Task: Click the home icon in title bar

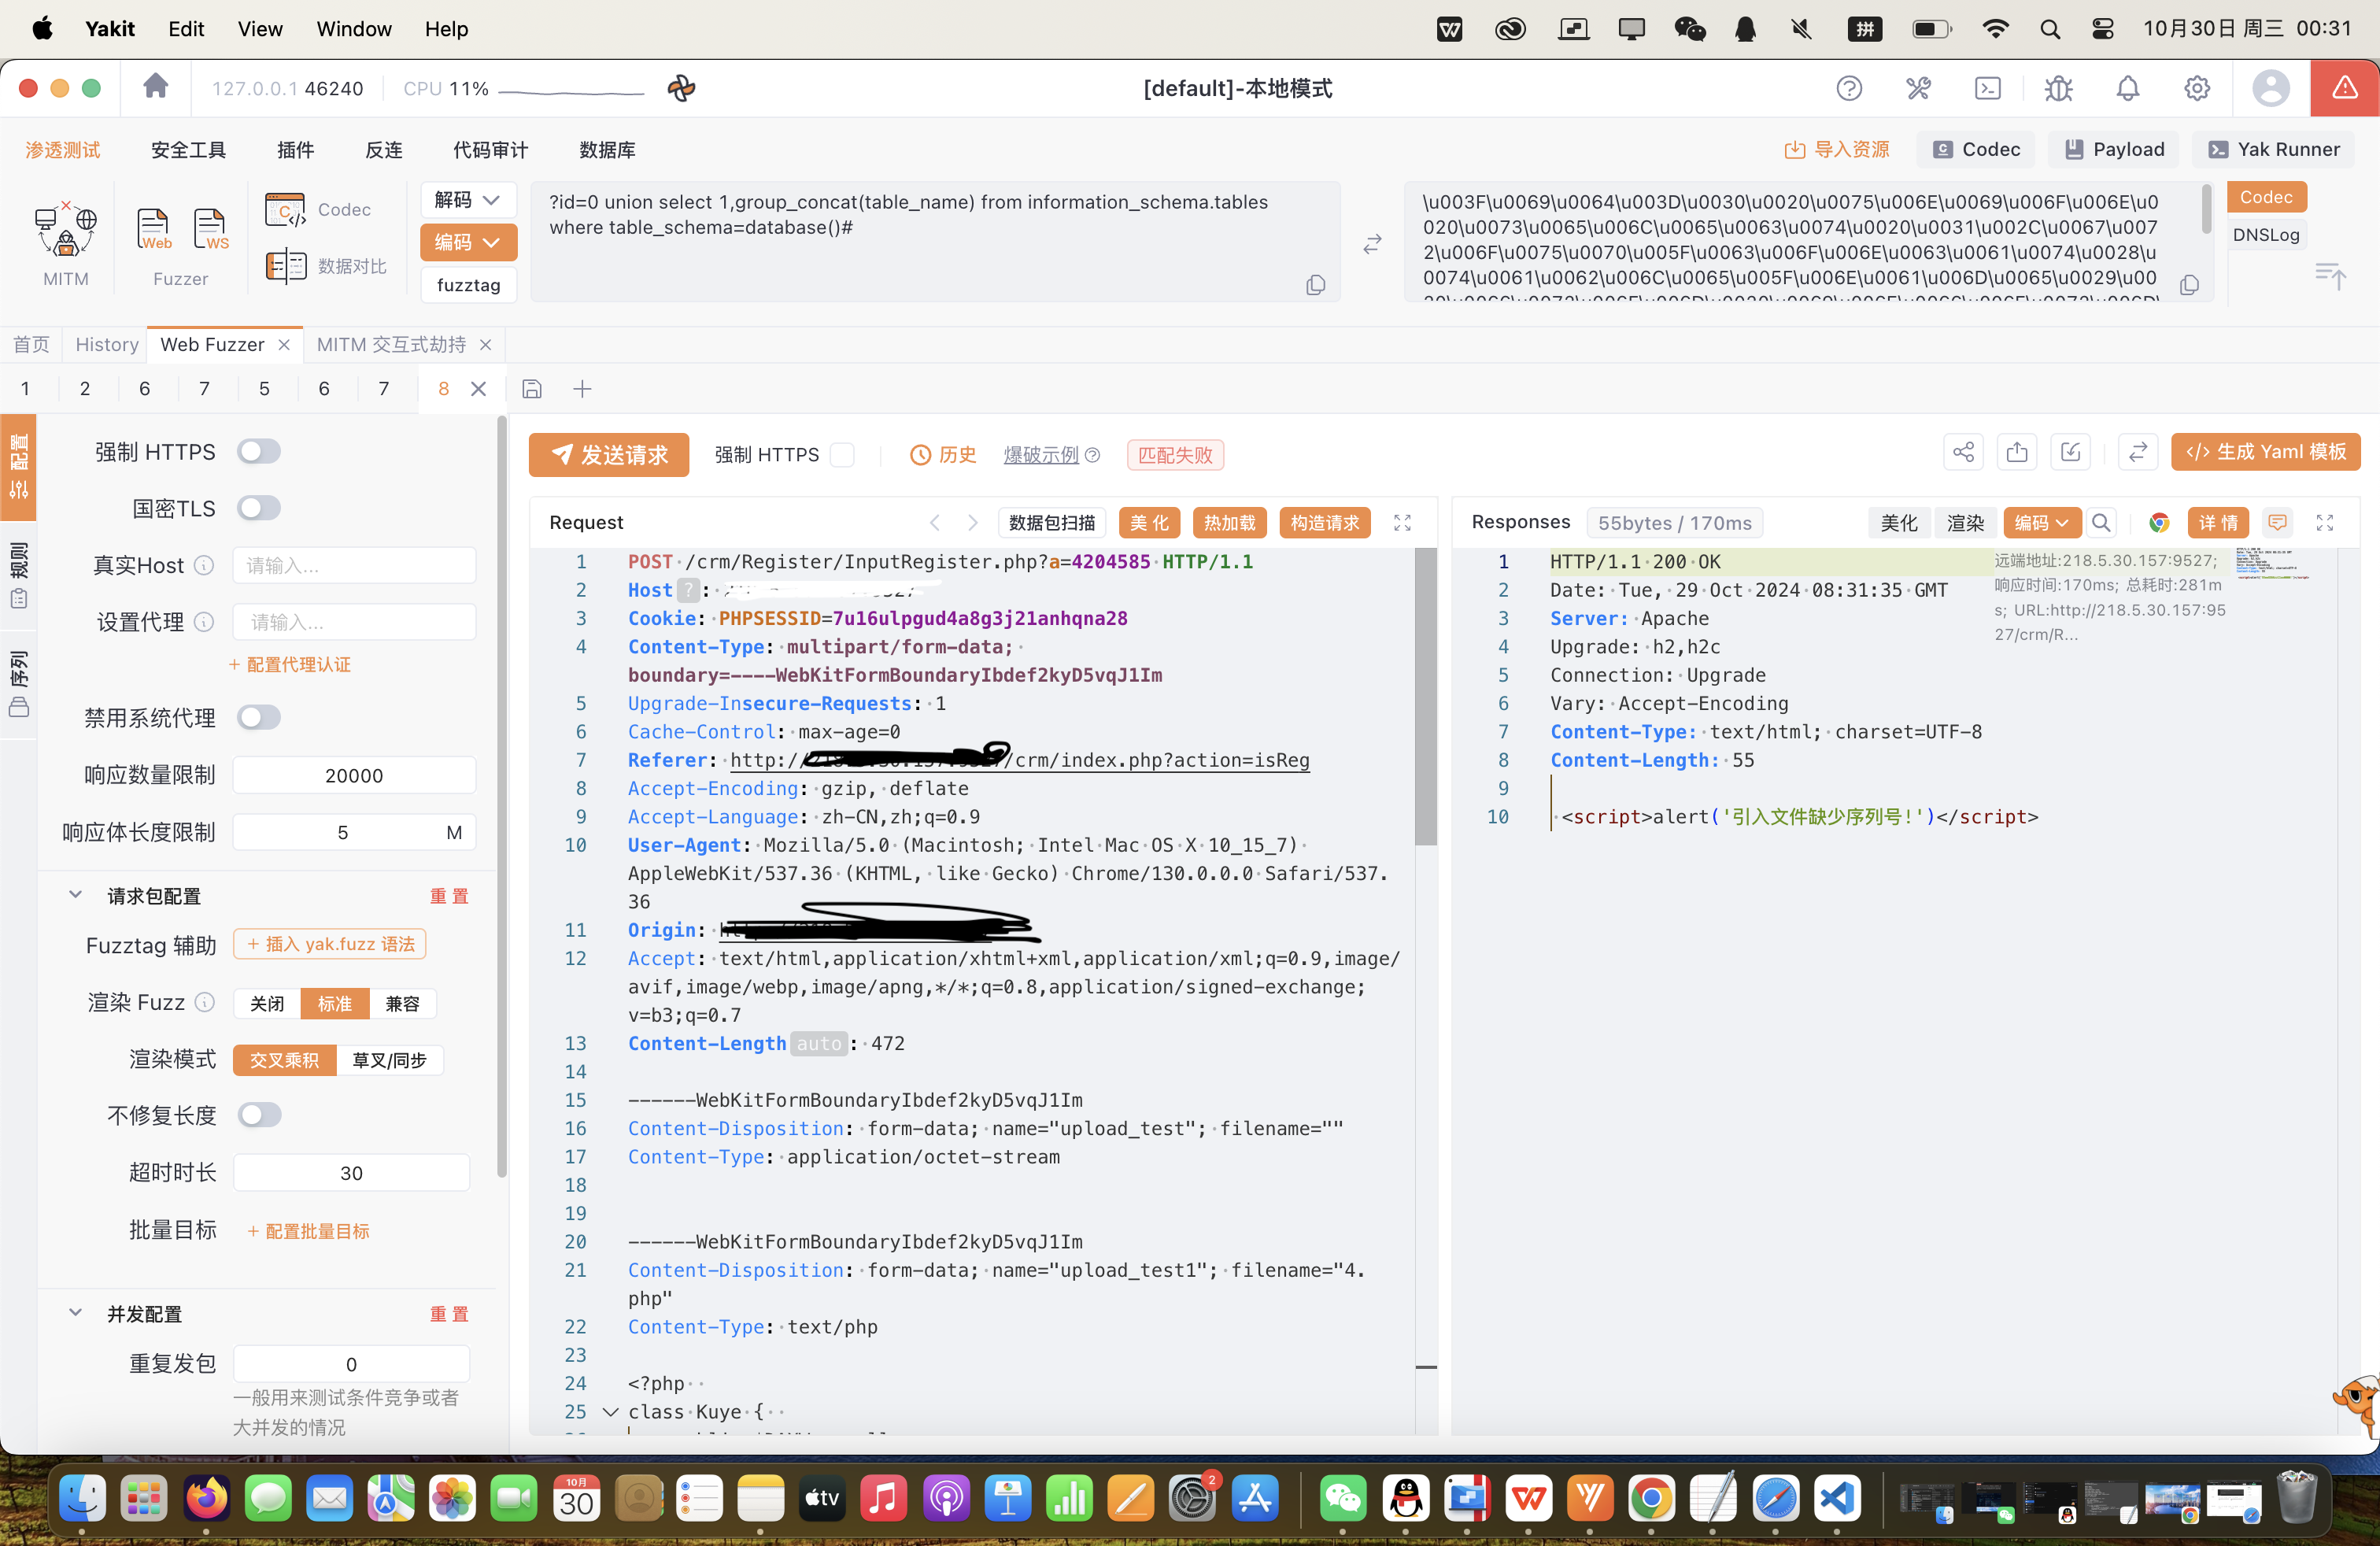Action: pyautogui.click(x=155, y=87)
